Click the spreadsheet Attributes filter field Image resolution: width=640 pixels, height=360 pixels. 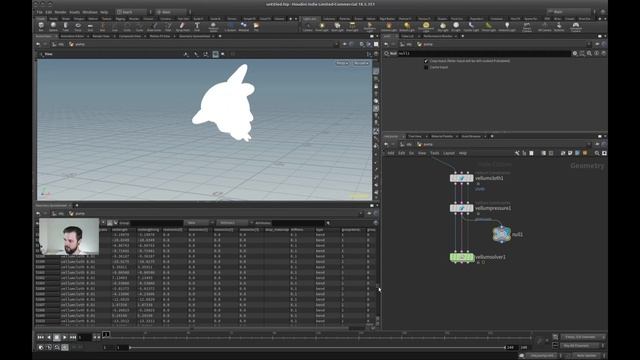pyautogui.click(x=298, y=223)
